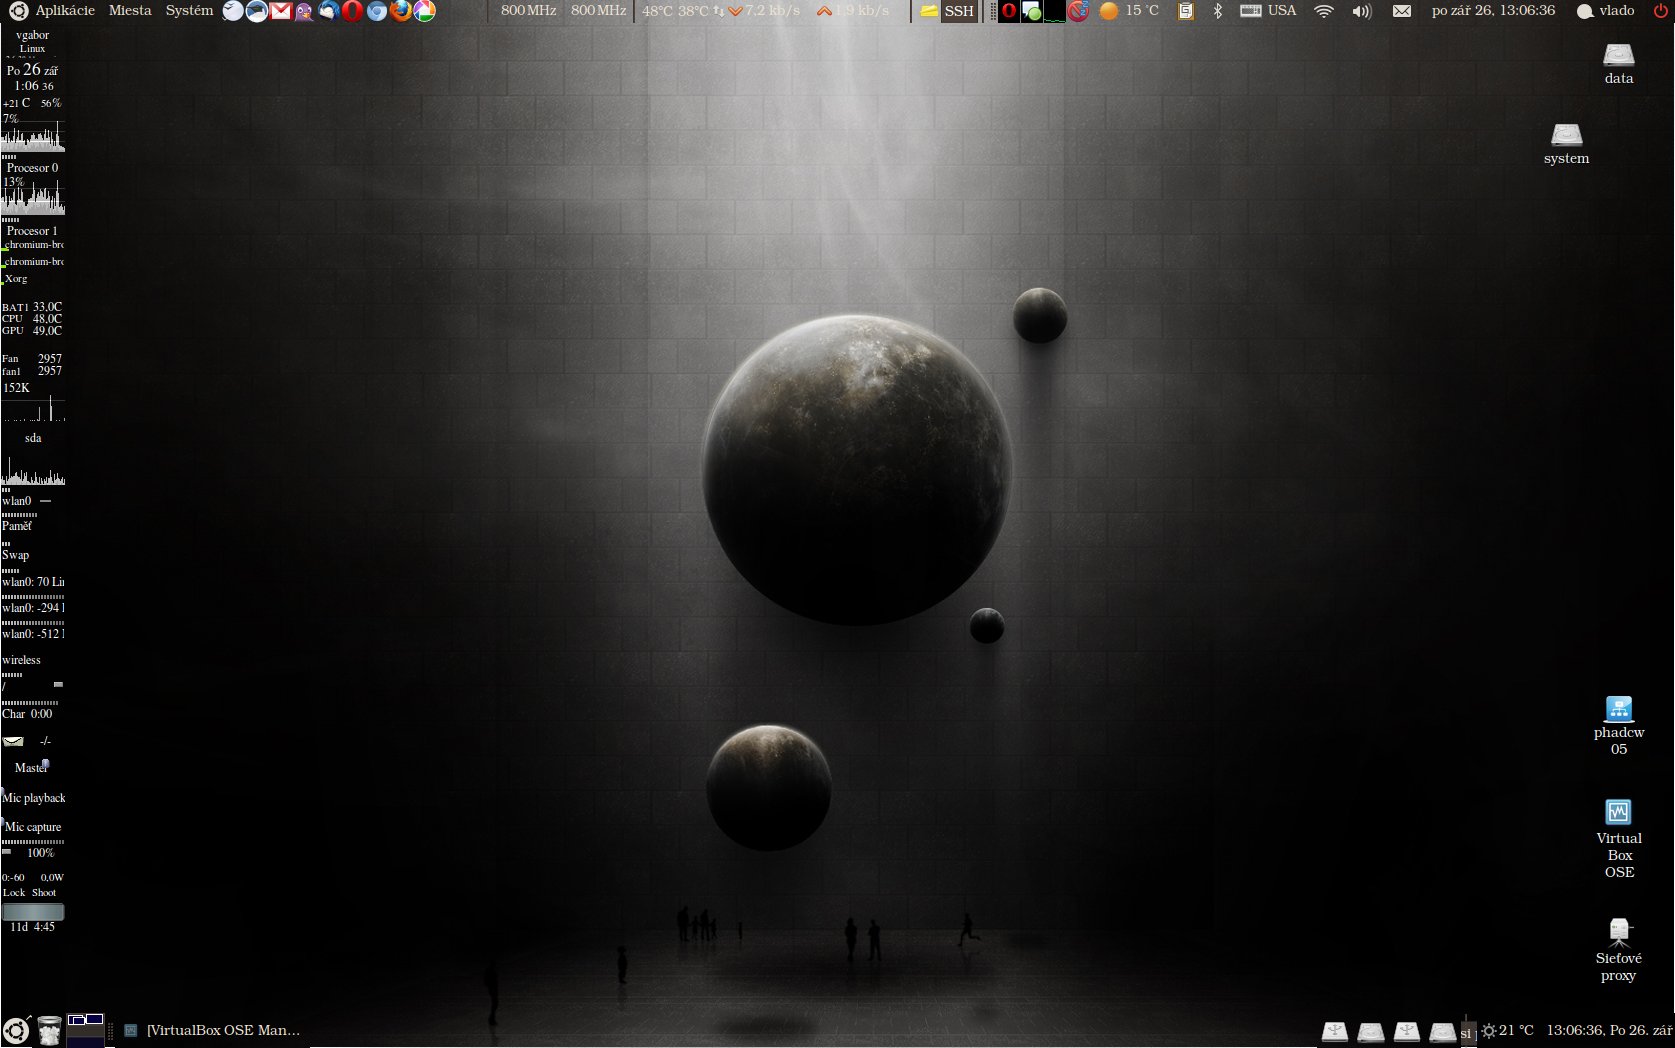Open the VirtualBox OSE desktop shortcut
The height and width of the screenshot is (1048, 1675).
point(1618,838)
